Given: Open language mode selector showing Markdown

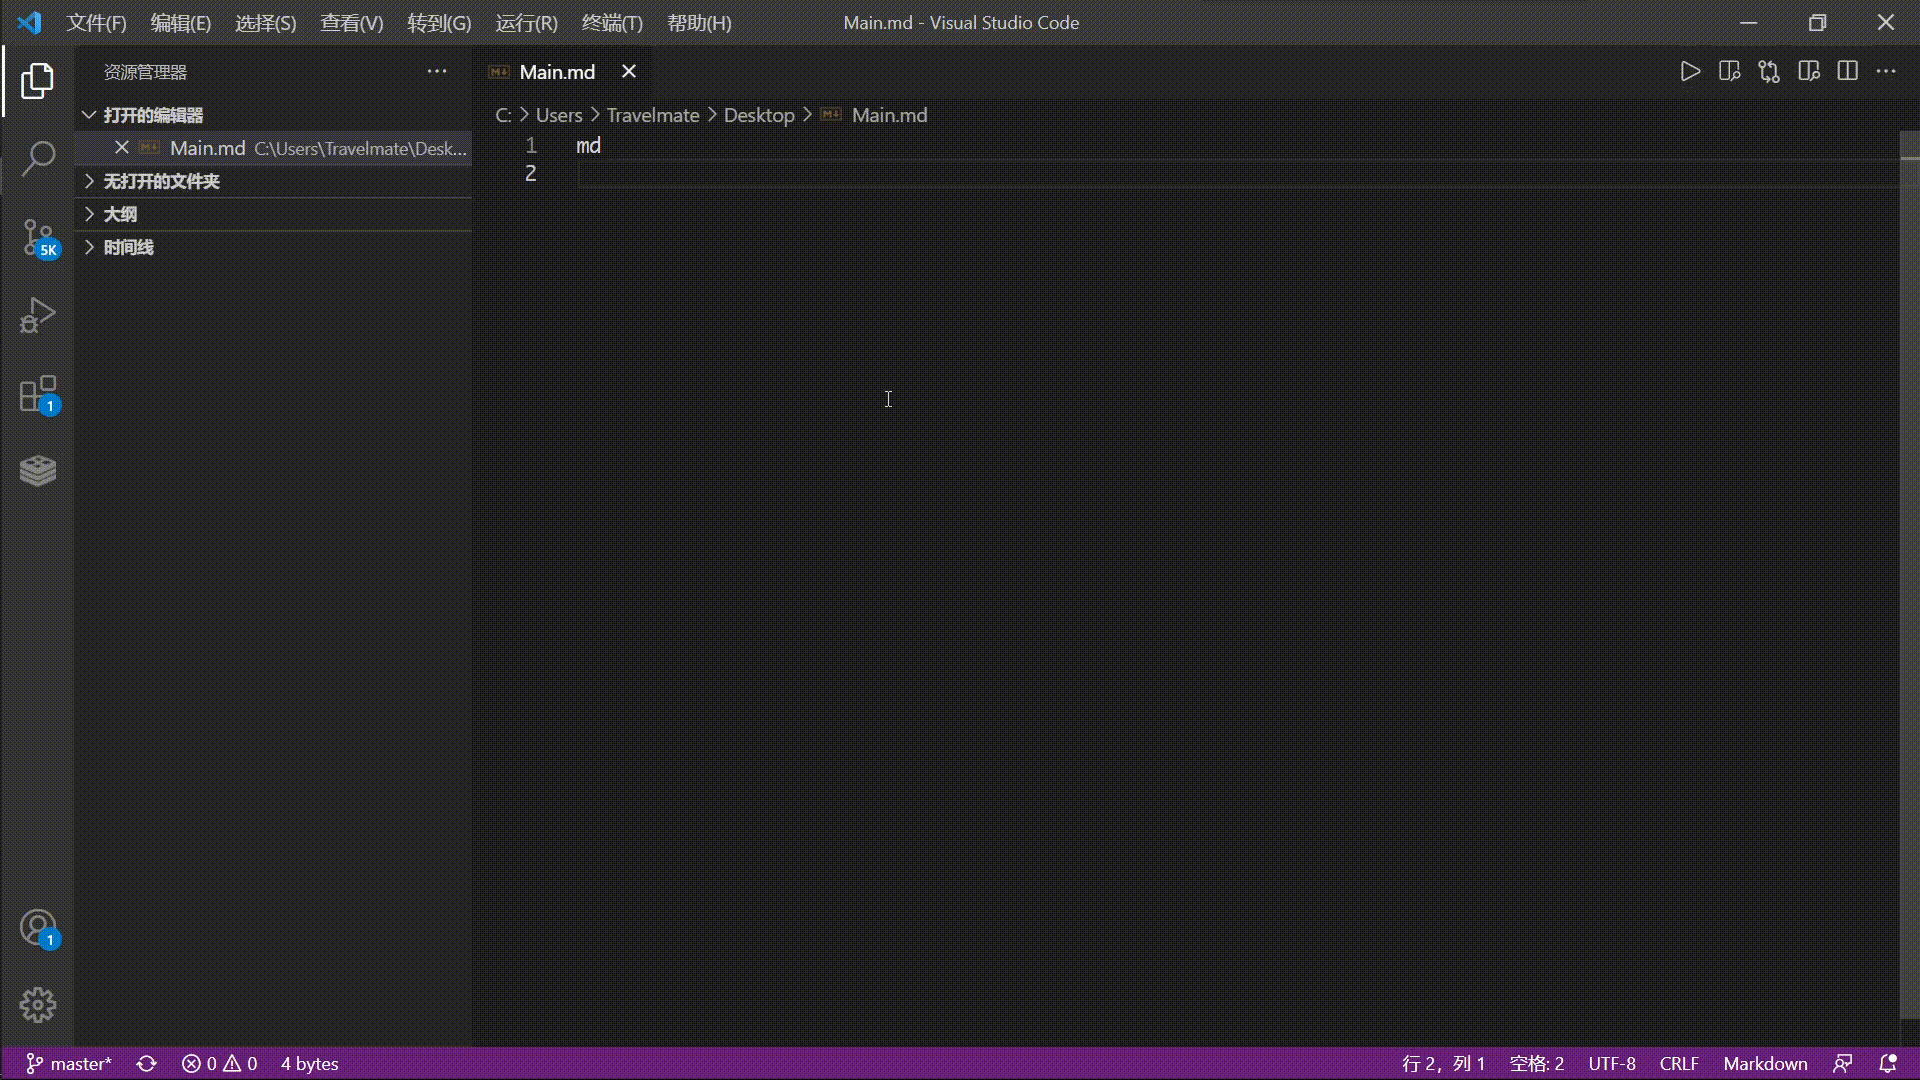Looking at the screenshot, I should [1765, 1063].
